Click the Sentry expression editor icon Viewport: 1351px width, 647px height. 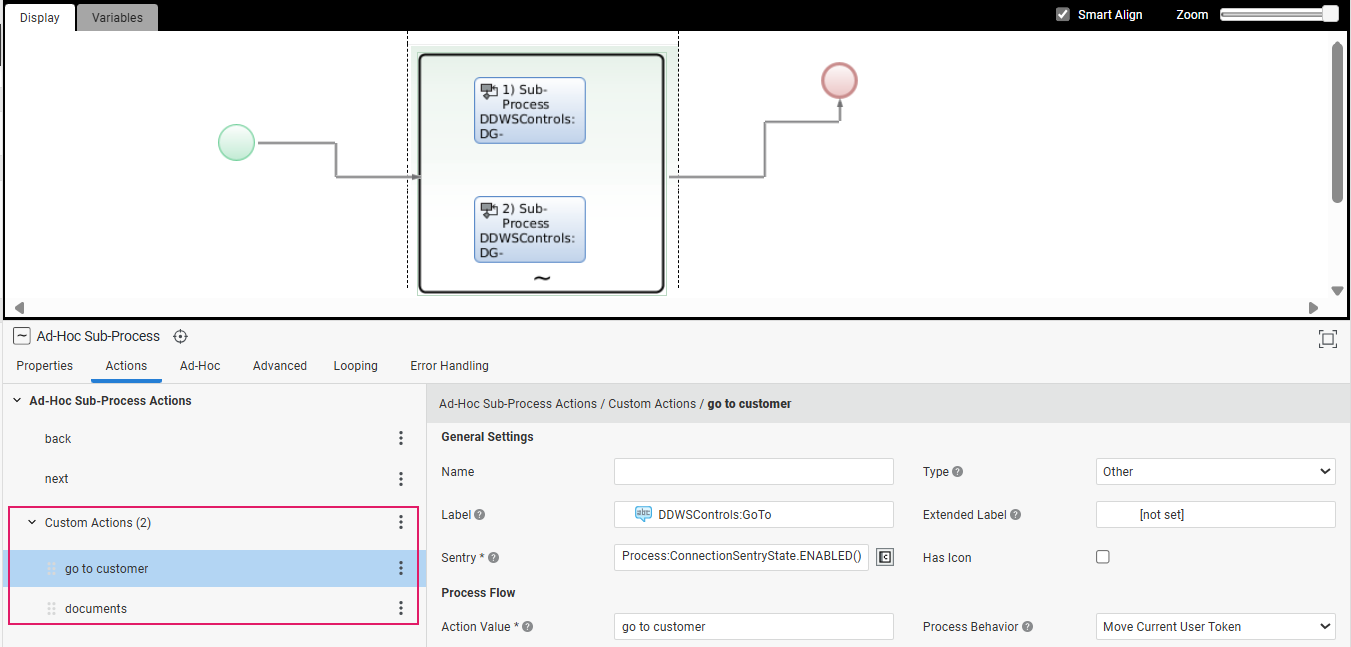pyautogui.click(x=884, y=557)
